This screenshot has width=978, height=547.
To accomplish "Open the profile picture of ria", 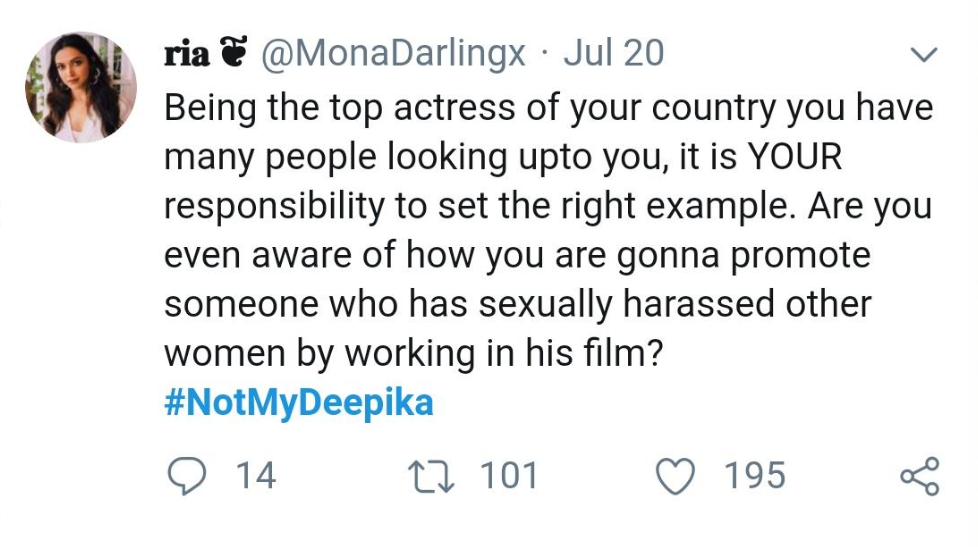I will [80, 87].
